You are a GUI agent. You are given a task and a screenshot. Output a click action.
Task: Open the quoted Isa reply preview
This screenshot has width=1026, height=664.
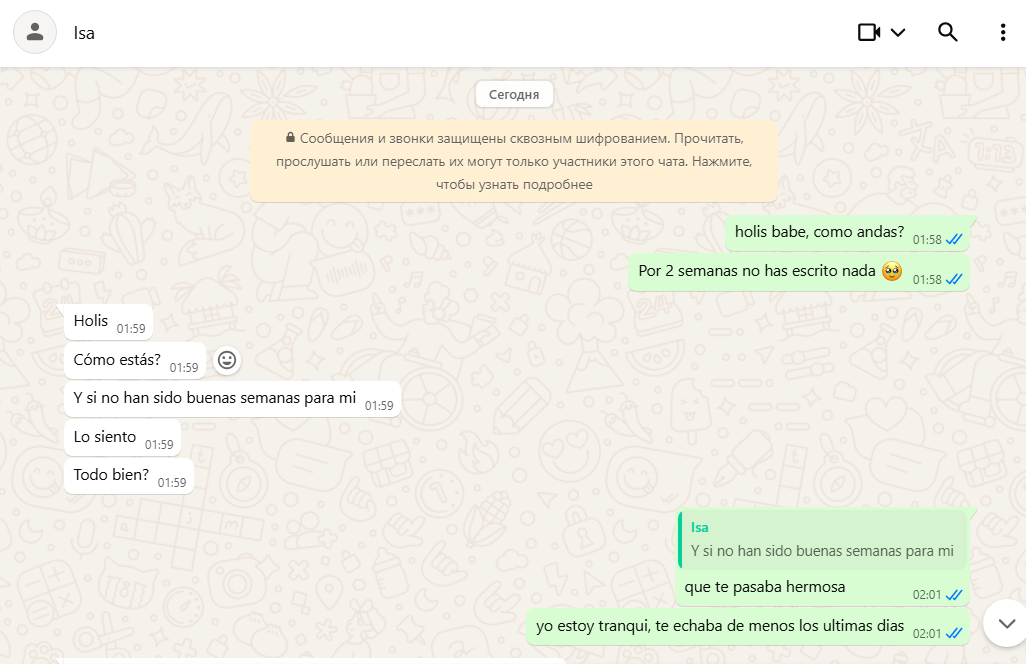point(823,540)
